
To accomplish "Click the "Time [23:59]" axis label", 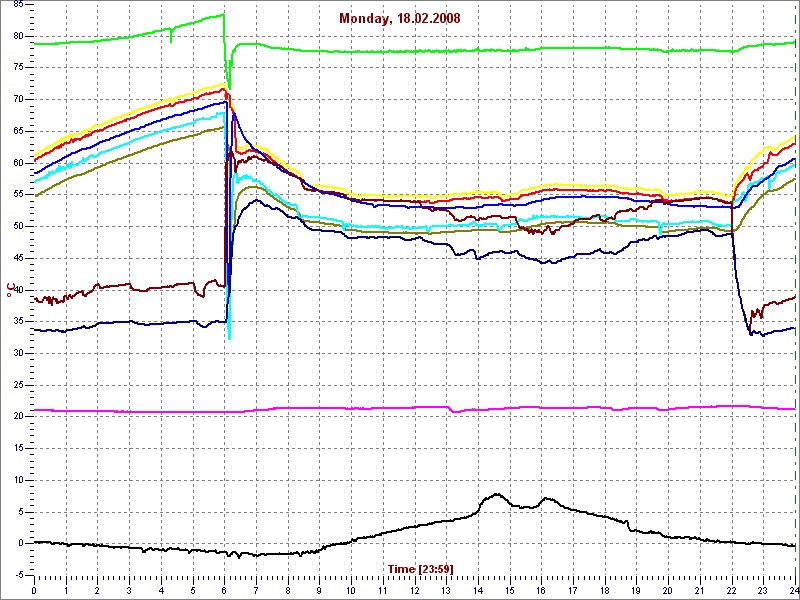I will (x=420, y=568).
